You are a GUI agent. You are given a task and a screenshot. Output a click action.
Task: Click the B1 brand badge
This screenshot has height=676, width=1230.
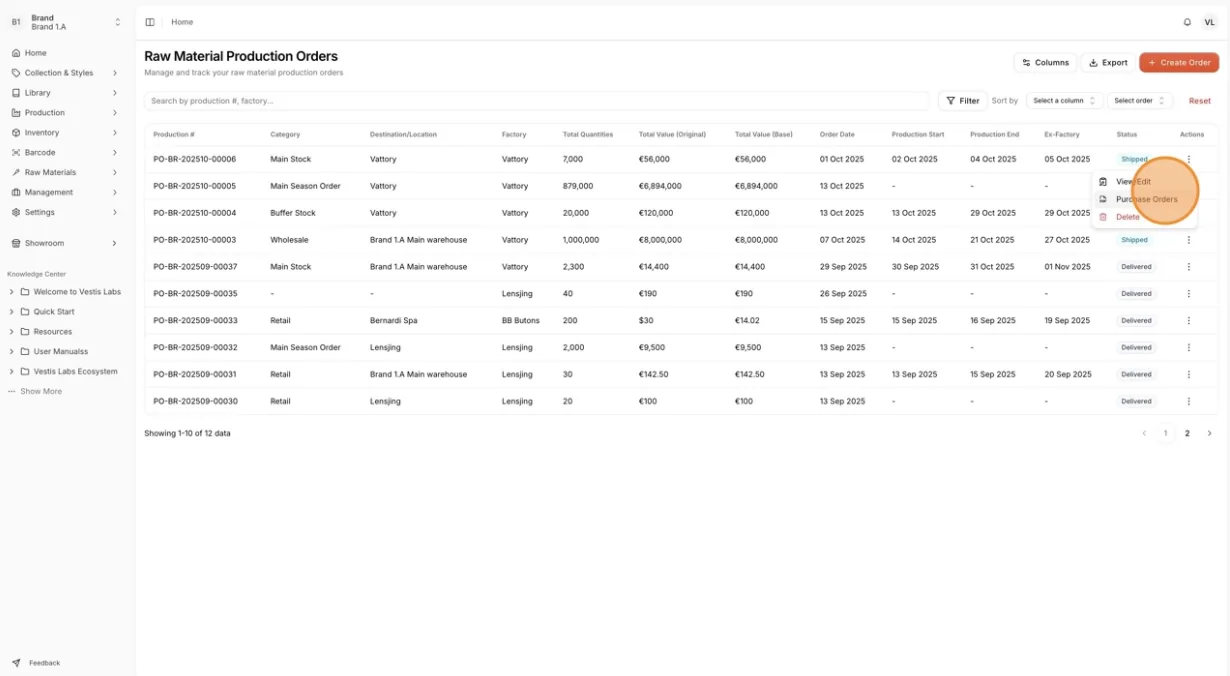click(x=16, y=22)
